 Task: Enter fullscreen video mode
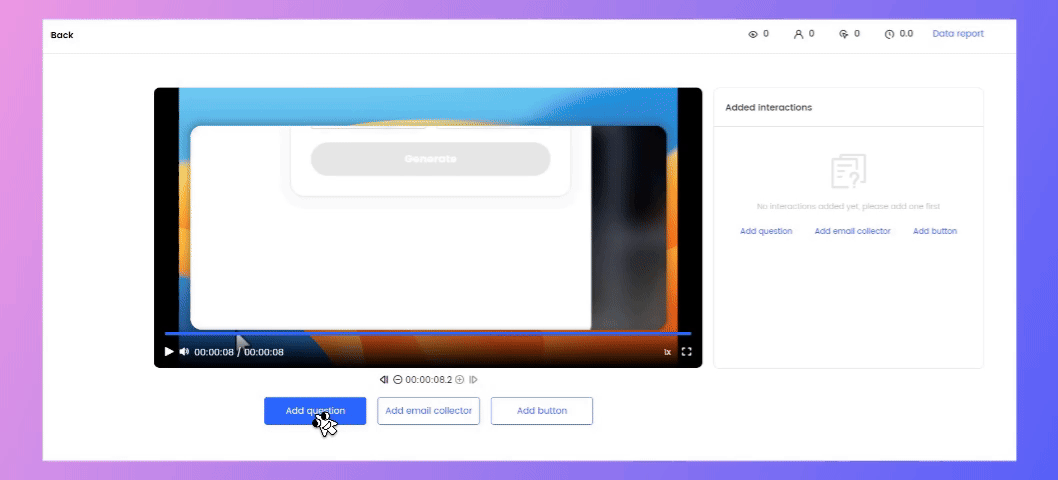coord(686,352)
